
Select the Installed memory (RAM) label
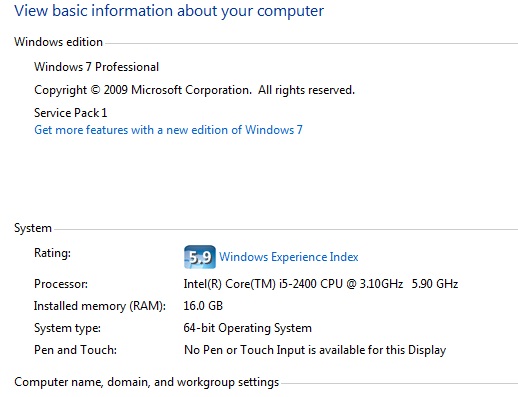[x=100, y=306]
